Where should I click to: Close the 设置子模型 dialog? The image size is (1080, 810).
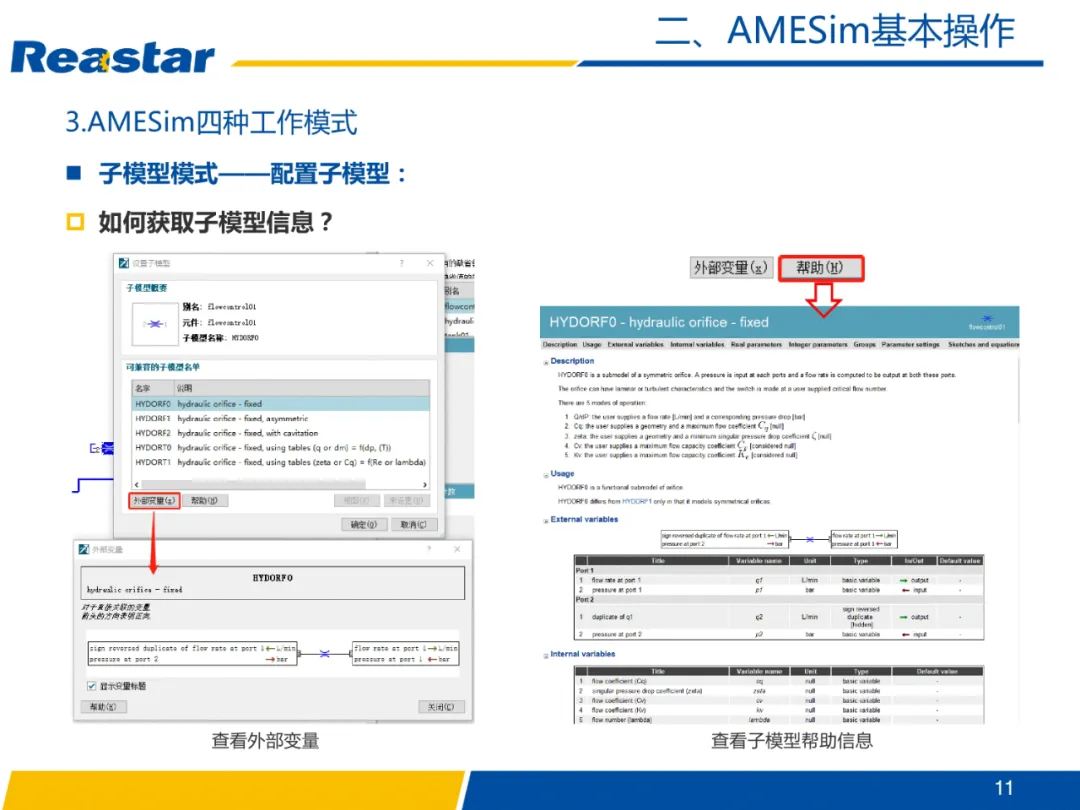click(430, 263)
